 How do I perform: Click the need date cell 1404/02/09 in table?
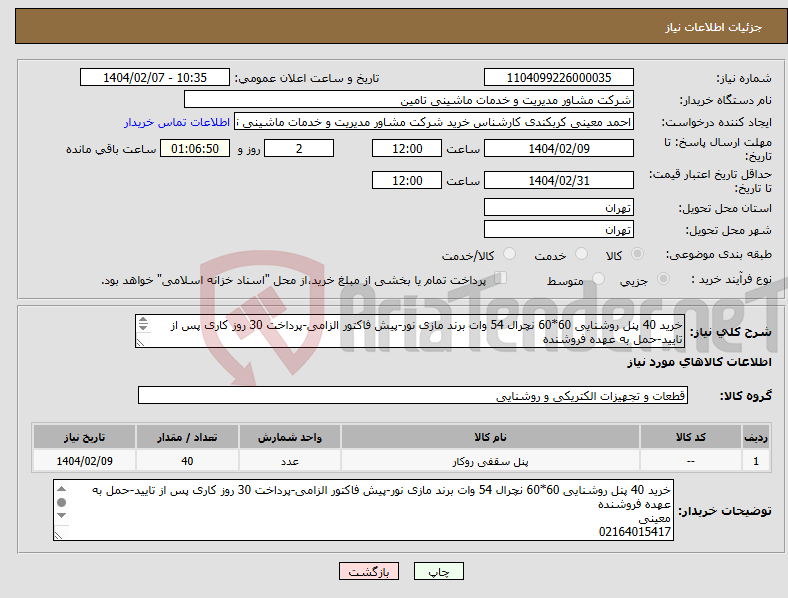click(x=84, y=461)
